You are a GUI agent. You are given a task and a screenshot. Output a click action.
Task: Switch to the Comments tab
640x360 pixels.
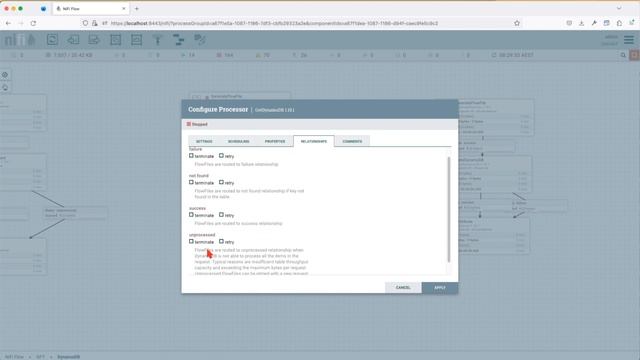(x=352, y=141)
